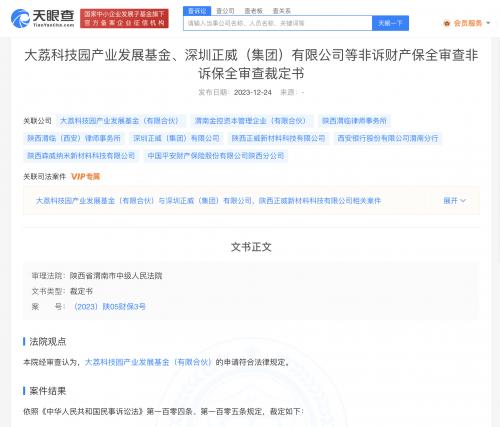
Task: Open 大荔科技园产业发展基金 link in 法院观点
Action: tap(148, 362)
